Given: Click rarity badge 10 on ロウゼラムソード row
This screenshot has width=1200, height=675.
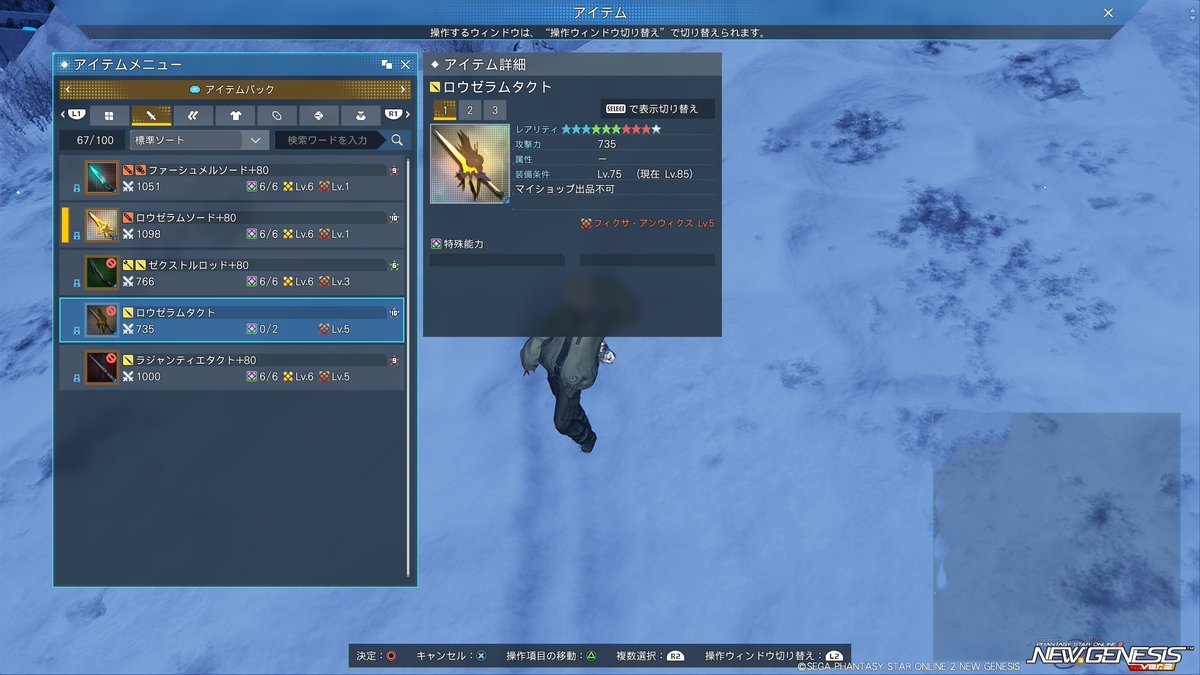Looking at the screenshot, I should tap(394, 218).
